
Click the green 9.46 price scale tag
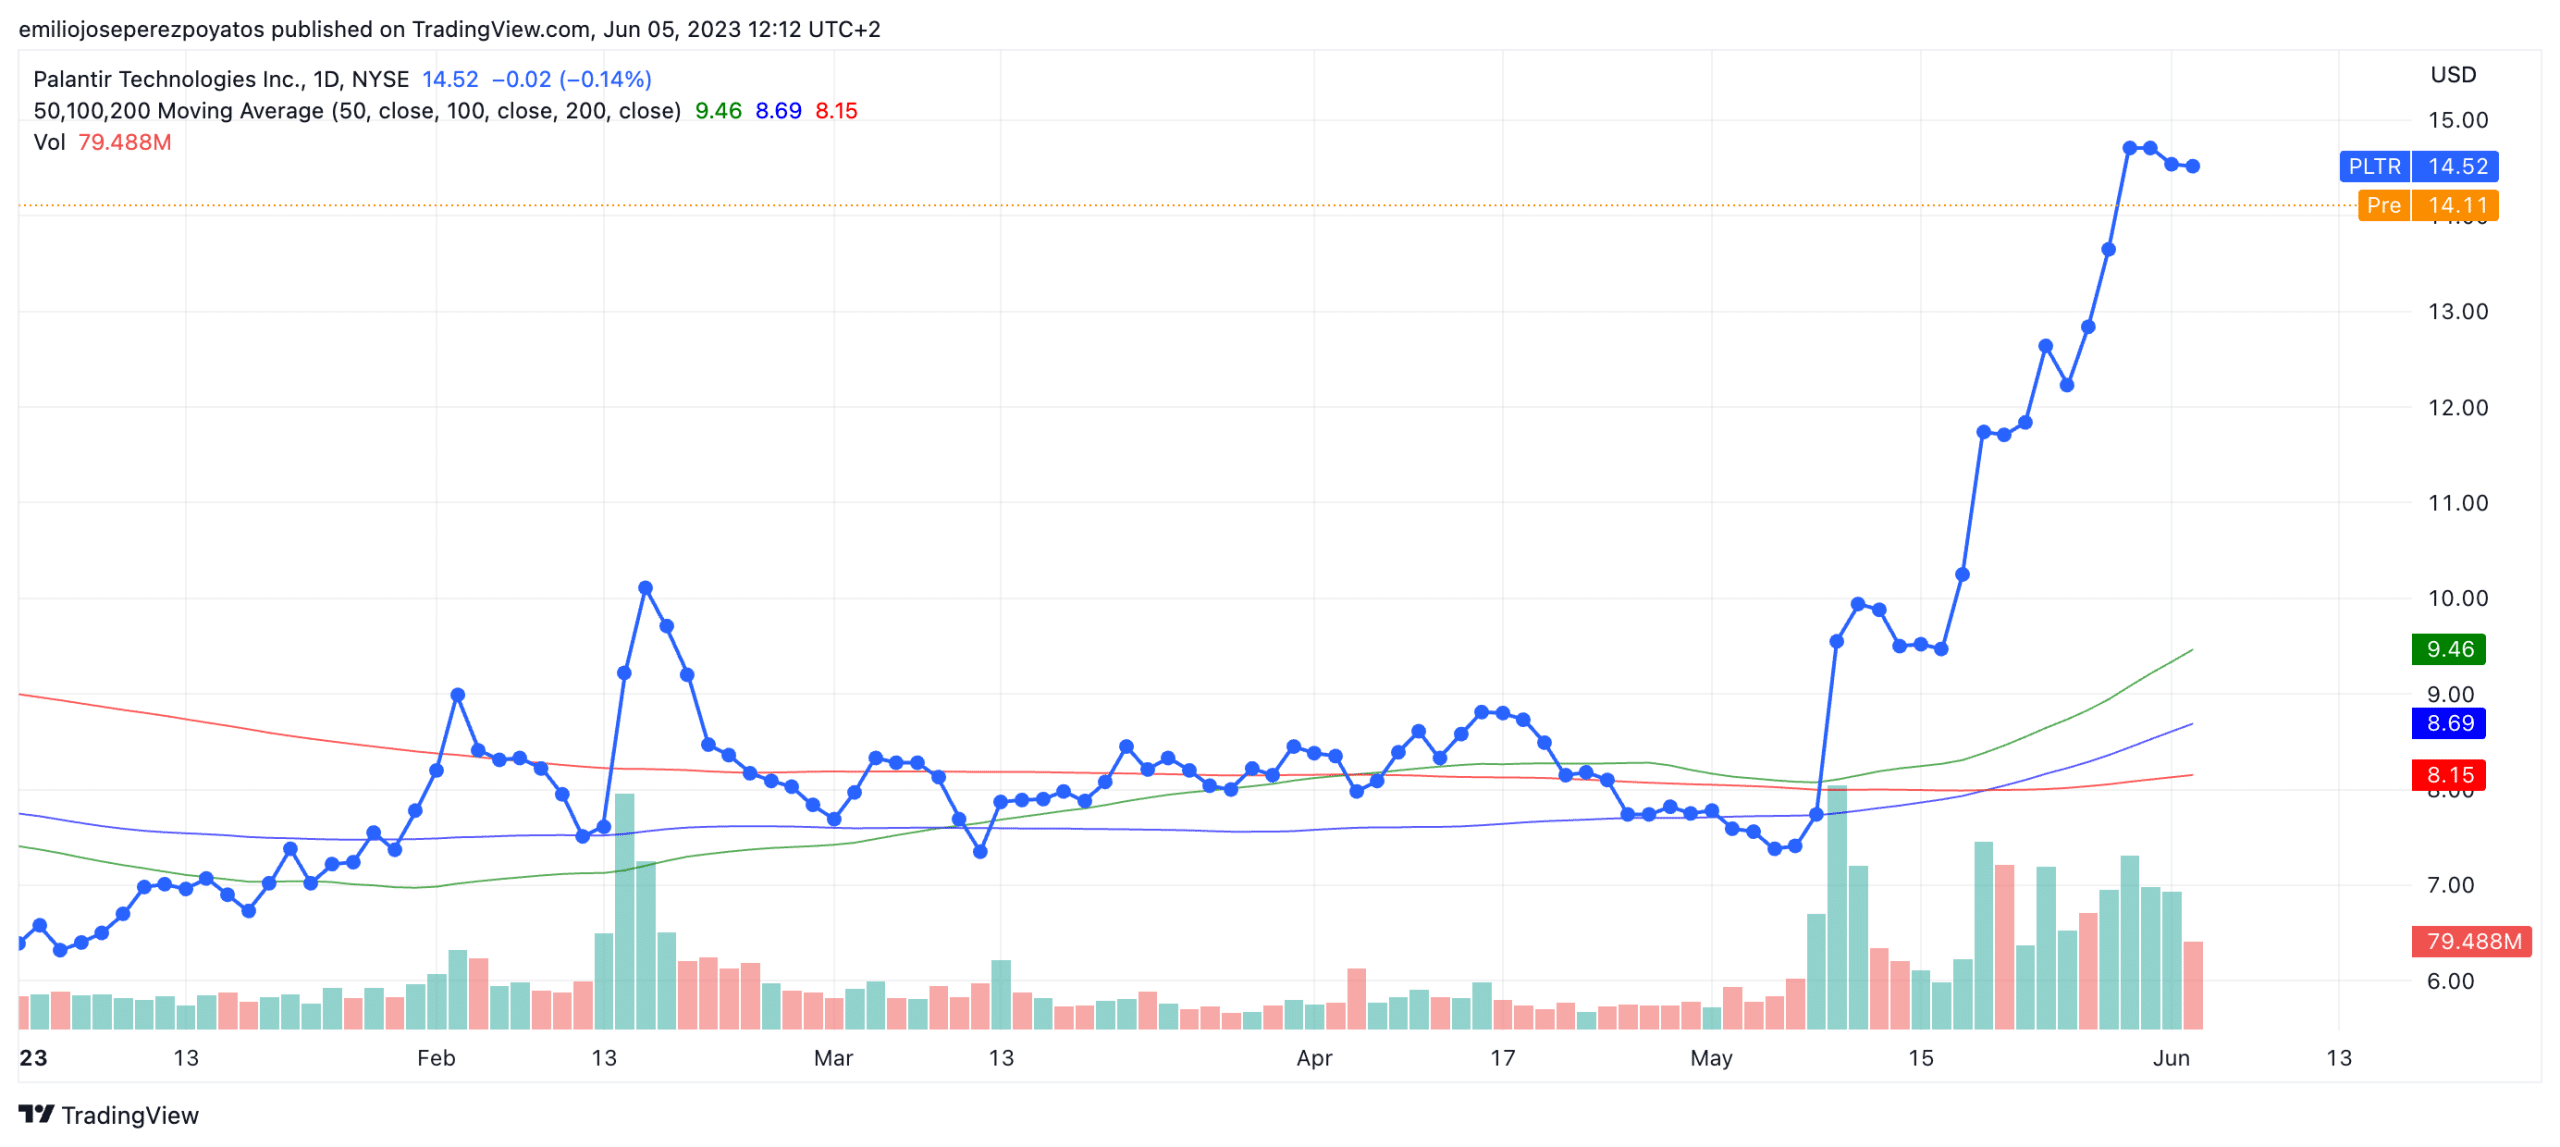2448,649
